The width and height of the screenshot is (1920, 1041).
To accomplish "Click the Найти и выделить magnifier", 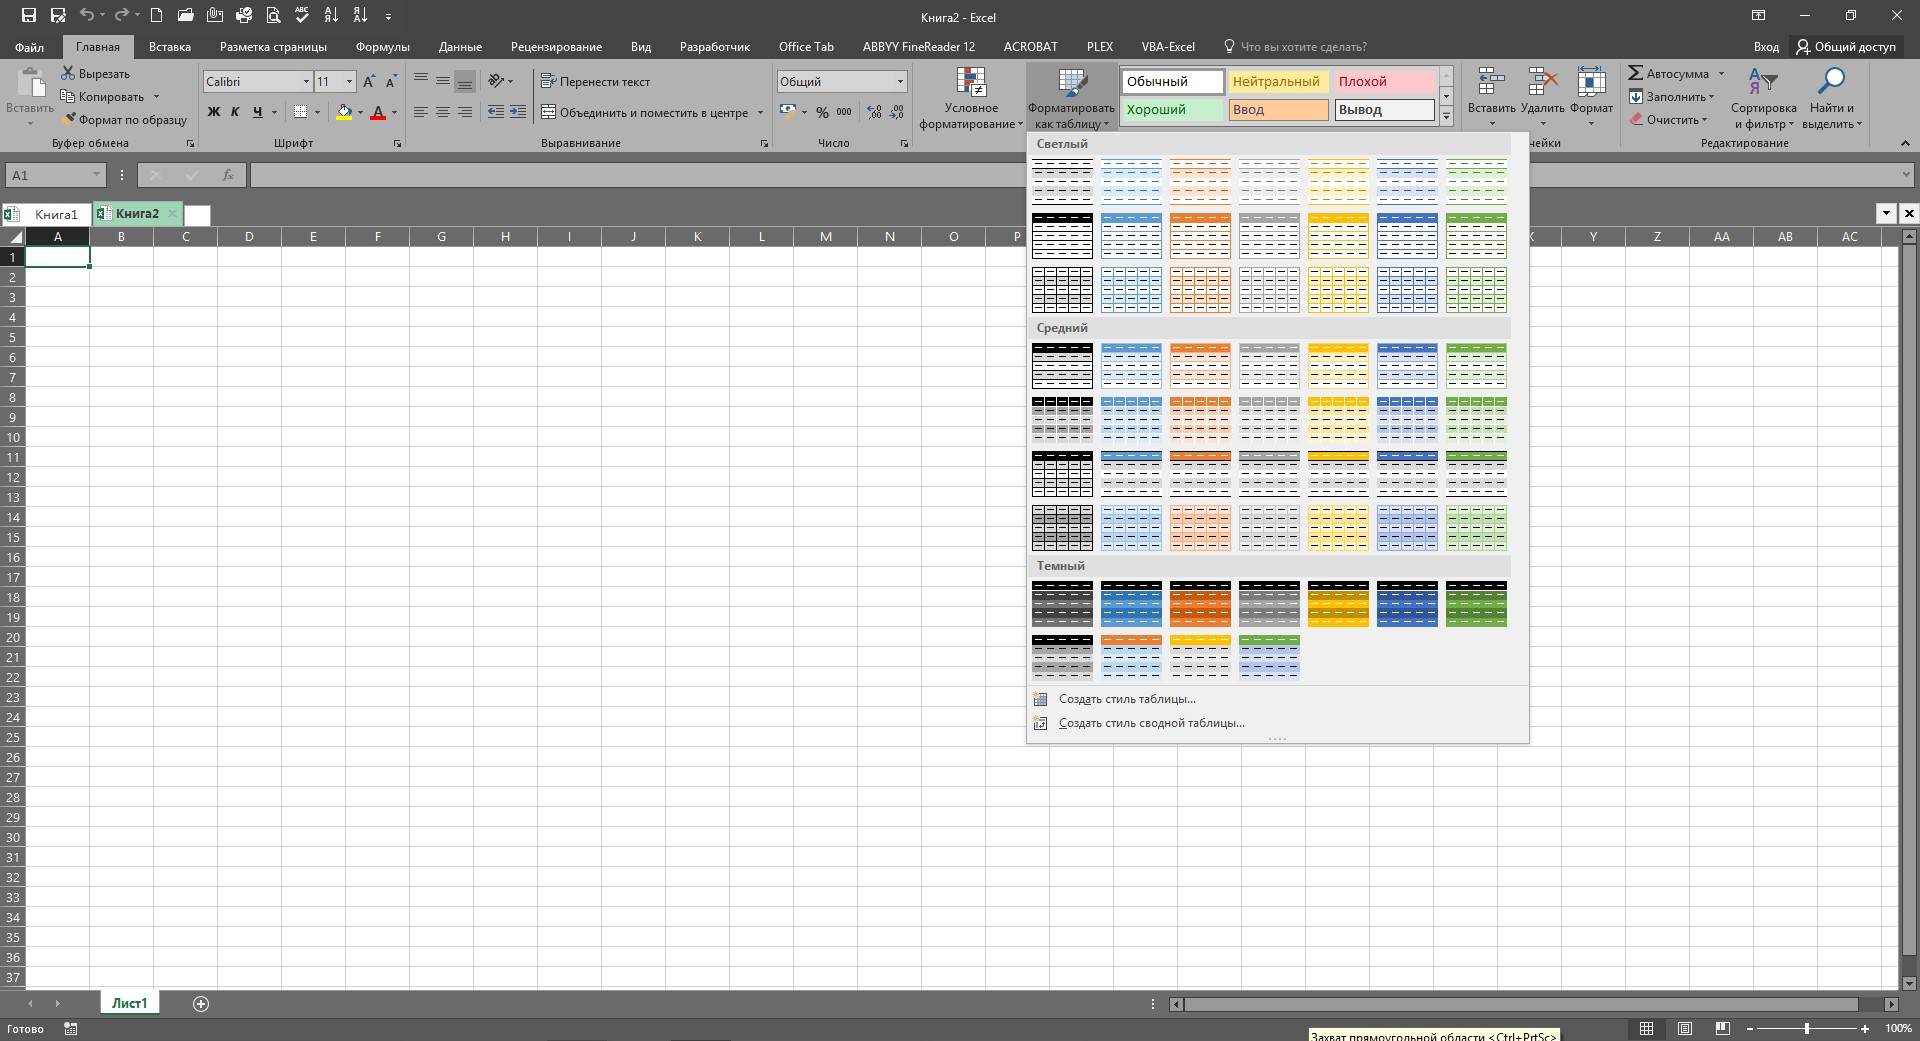I will click(x=1832, y=97).
